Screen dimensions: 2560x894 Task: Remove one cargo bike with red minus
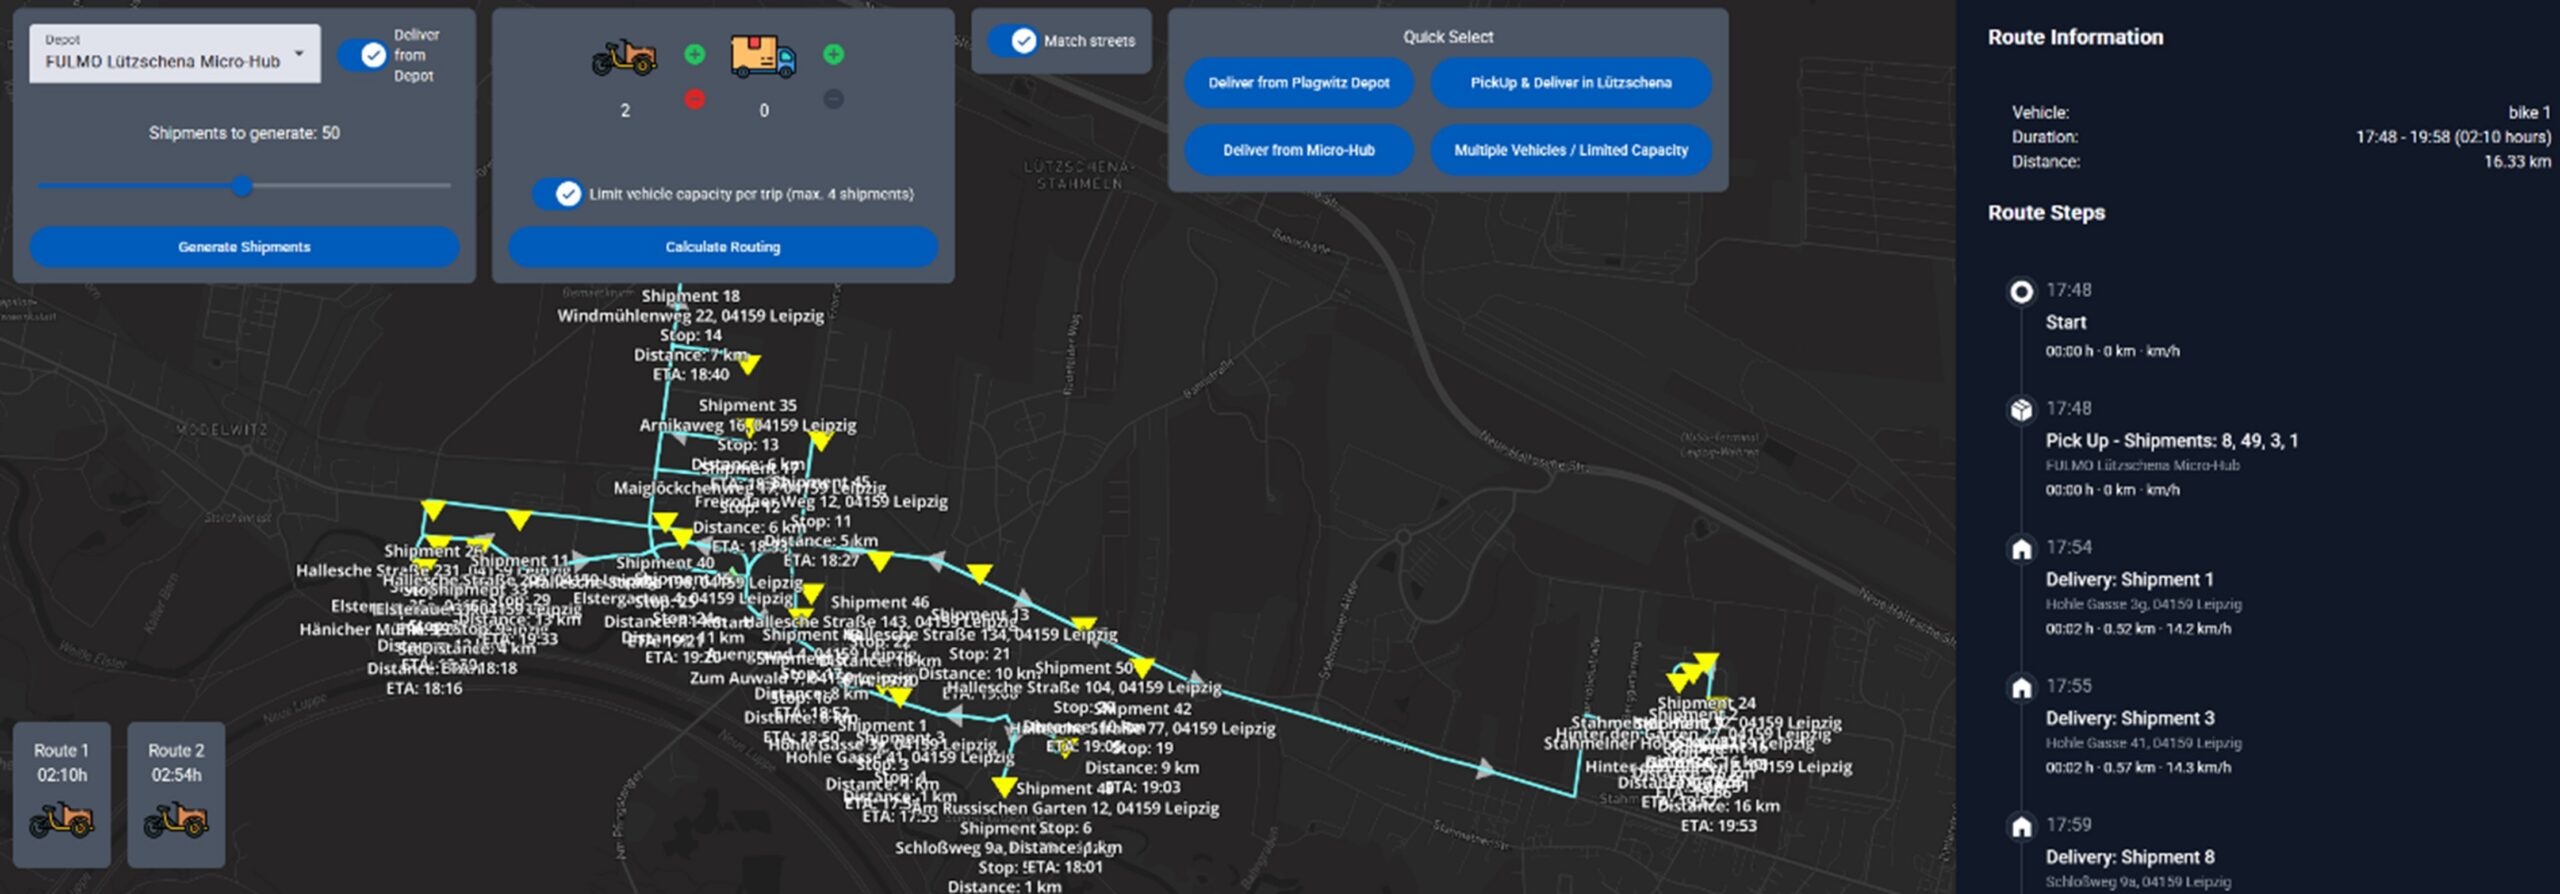pyautogui.click(x=694, y=99)
